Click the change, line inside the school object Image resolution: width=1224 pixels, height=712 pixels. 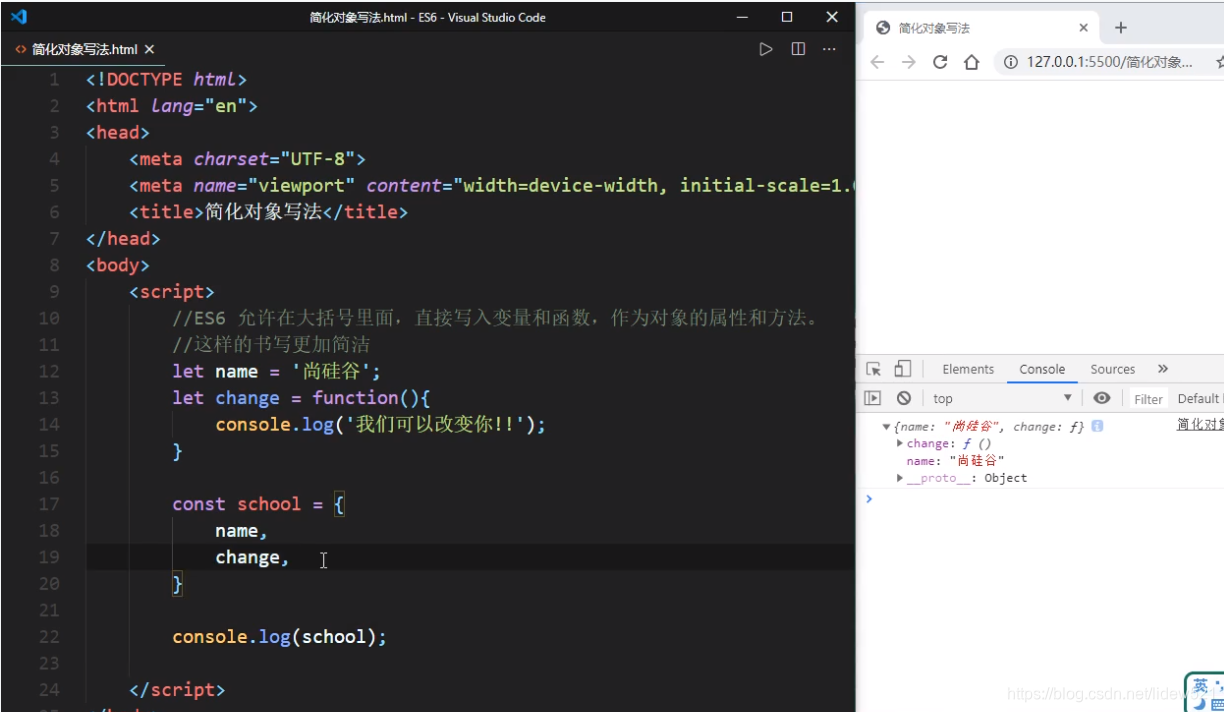(x=252, y=557)
